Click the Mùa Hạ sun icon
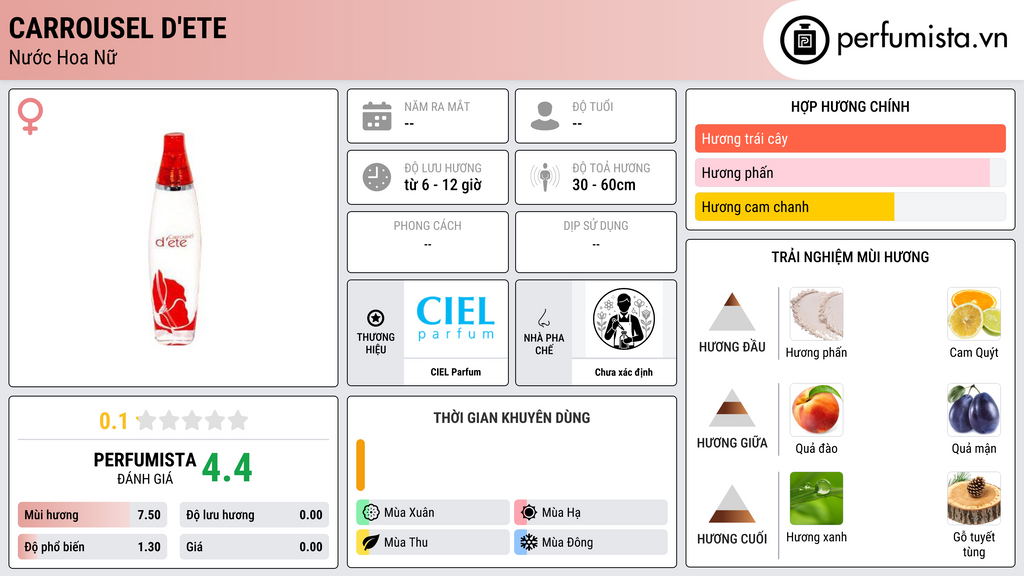 coord(529,513)
